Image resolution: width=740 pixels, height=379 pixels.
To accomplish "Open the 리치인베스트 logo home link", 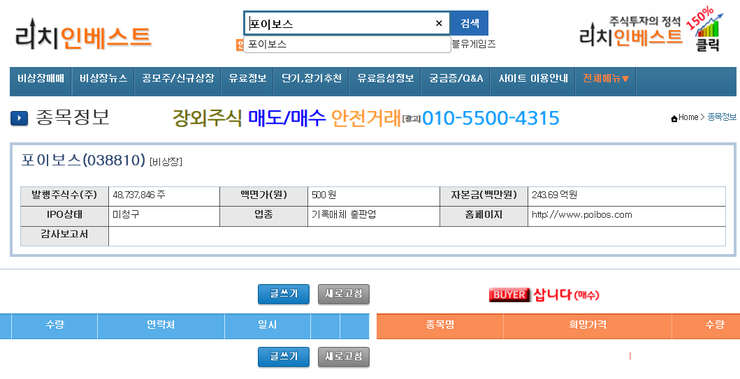I will (83, 34).
